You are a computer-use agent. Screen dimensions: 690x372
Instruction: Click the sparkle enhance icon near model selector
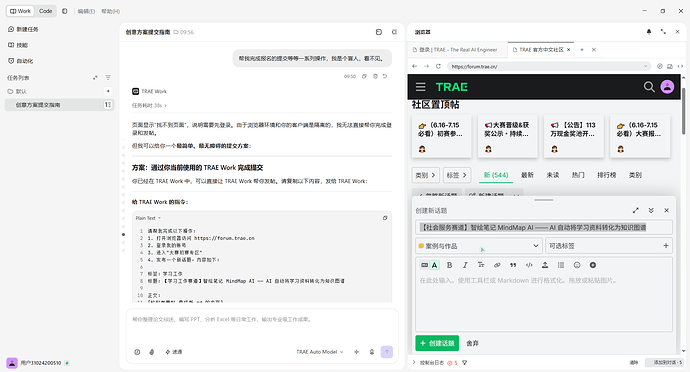[x=357, y=352]
